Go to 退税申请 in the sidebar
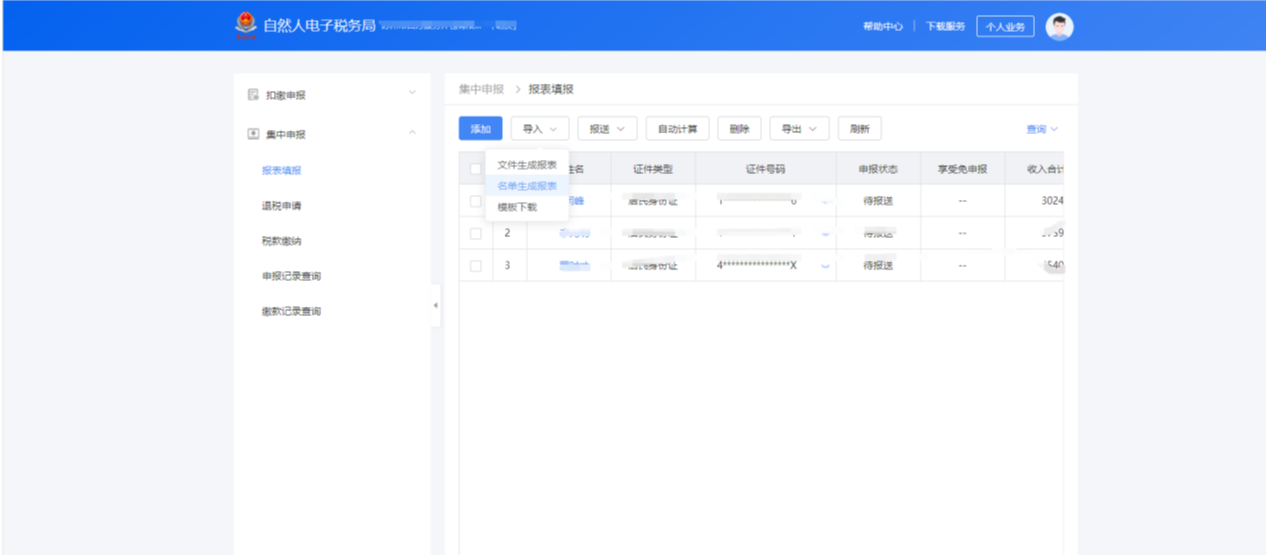Screen dimensions: 1267x555 [282, 206]
